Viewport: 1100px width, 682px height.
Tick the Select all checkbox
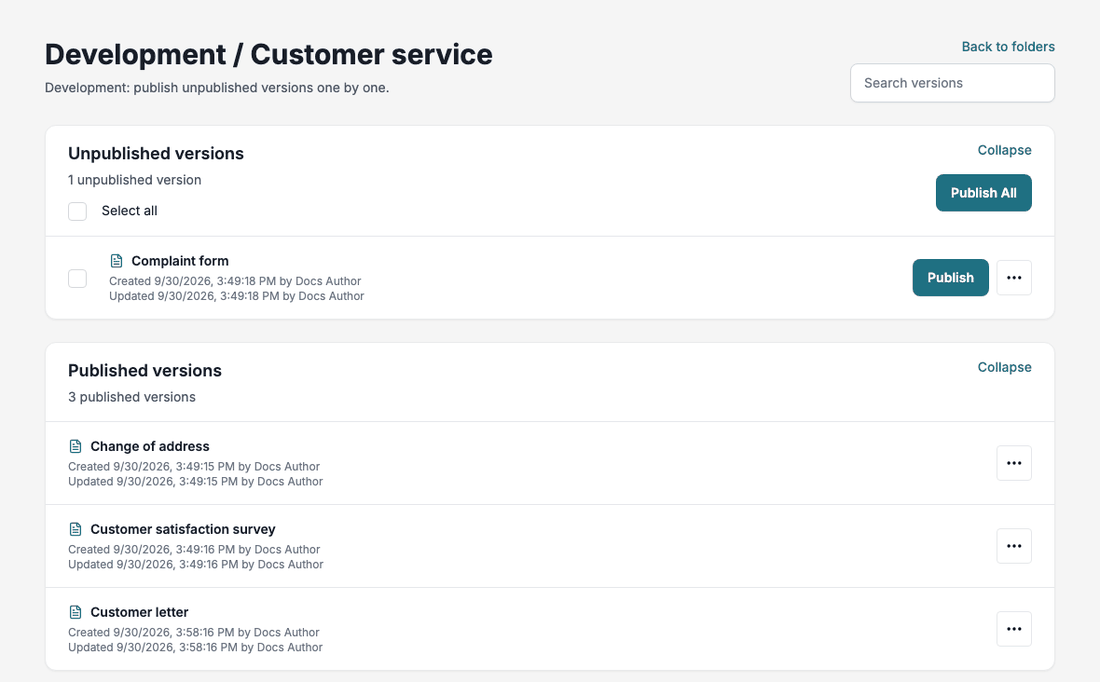point(77,211)
